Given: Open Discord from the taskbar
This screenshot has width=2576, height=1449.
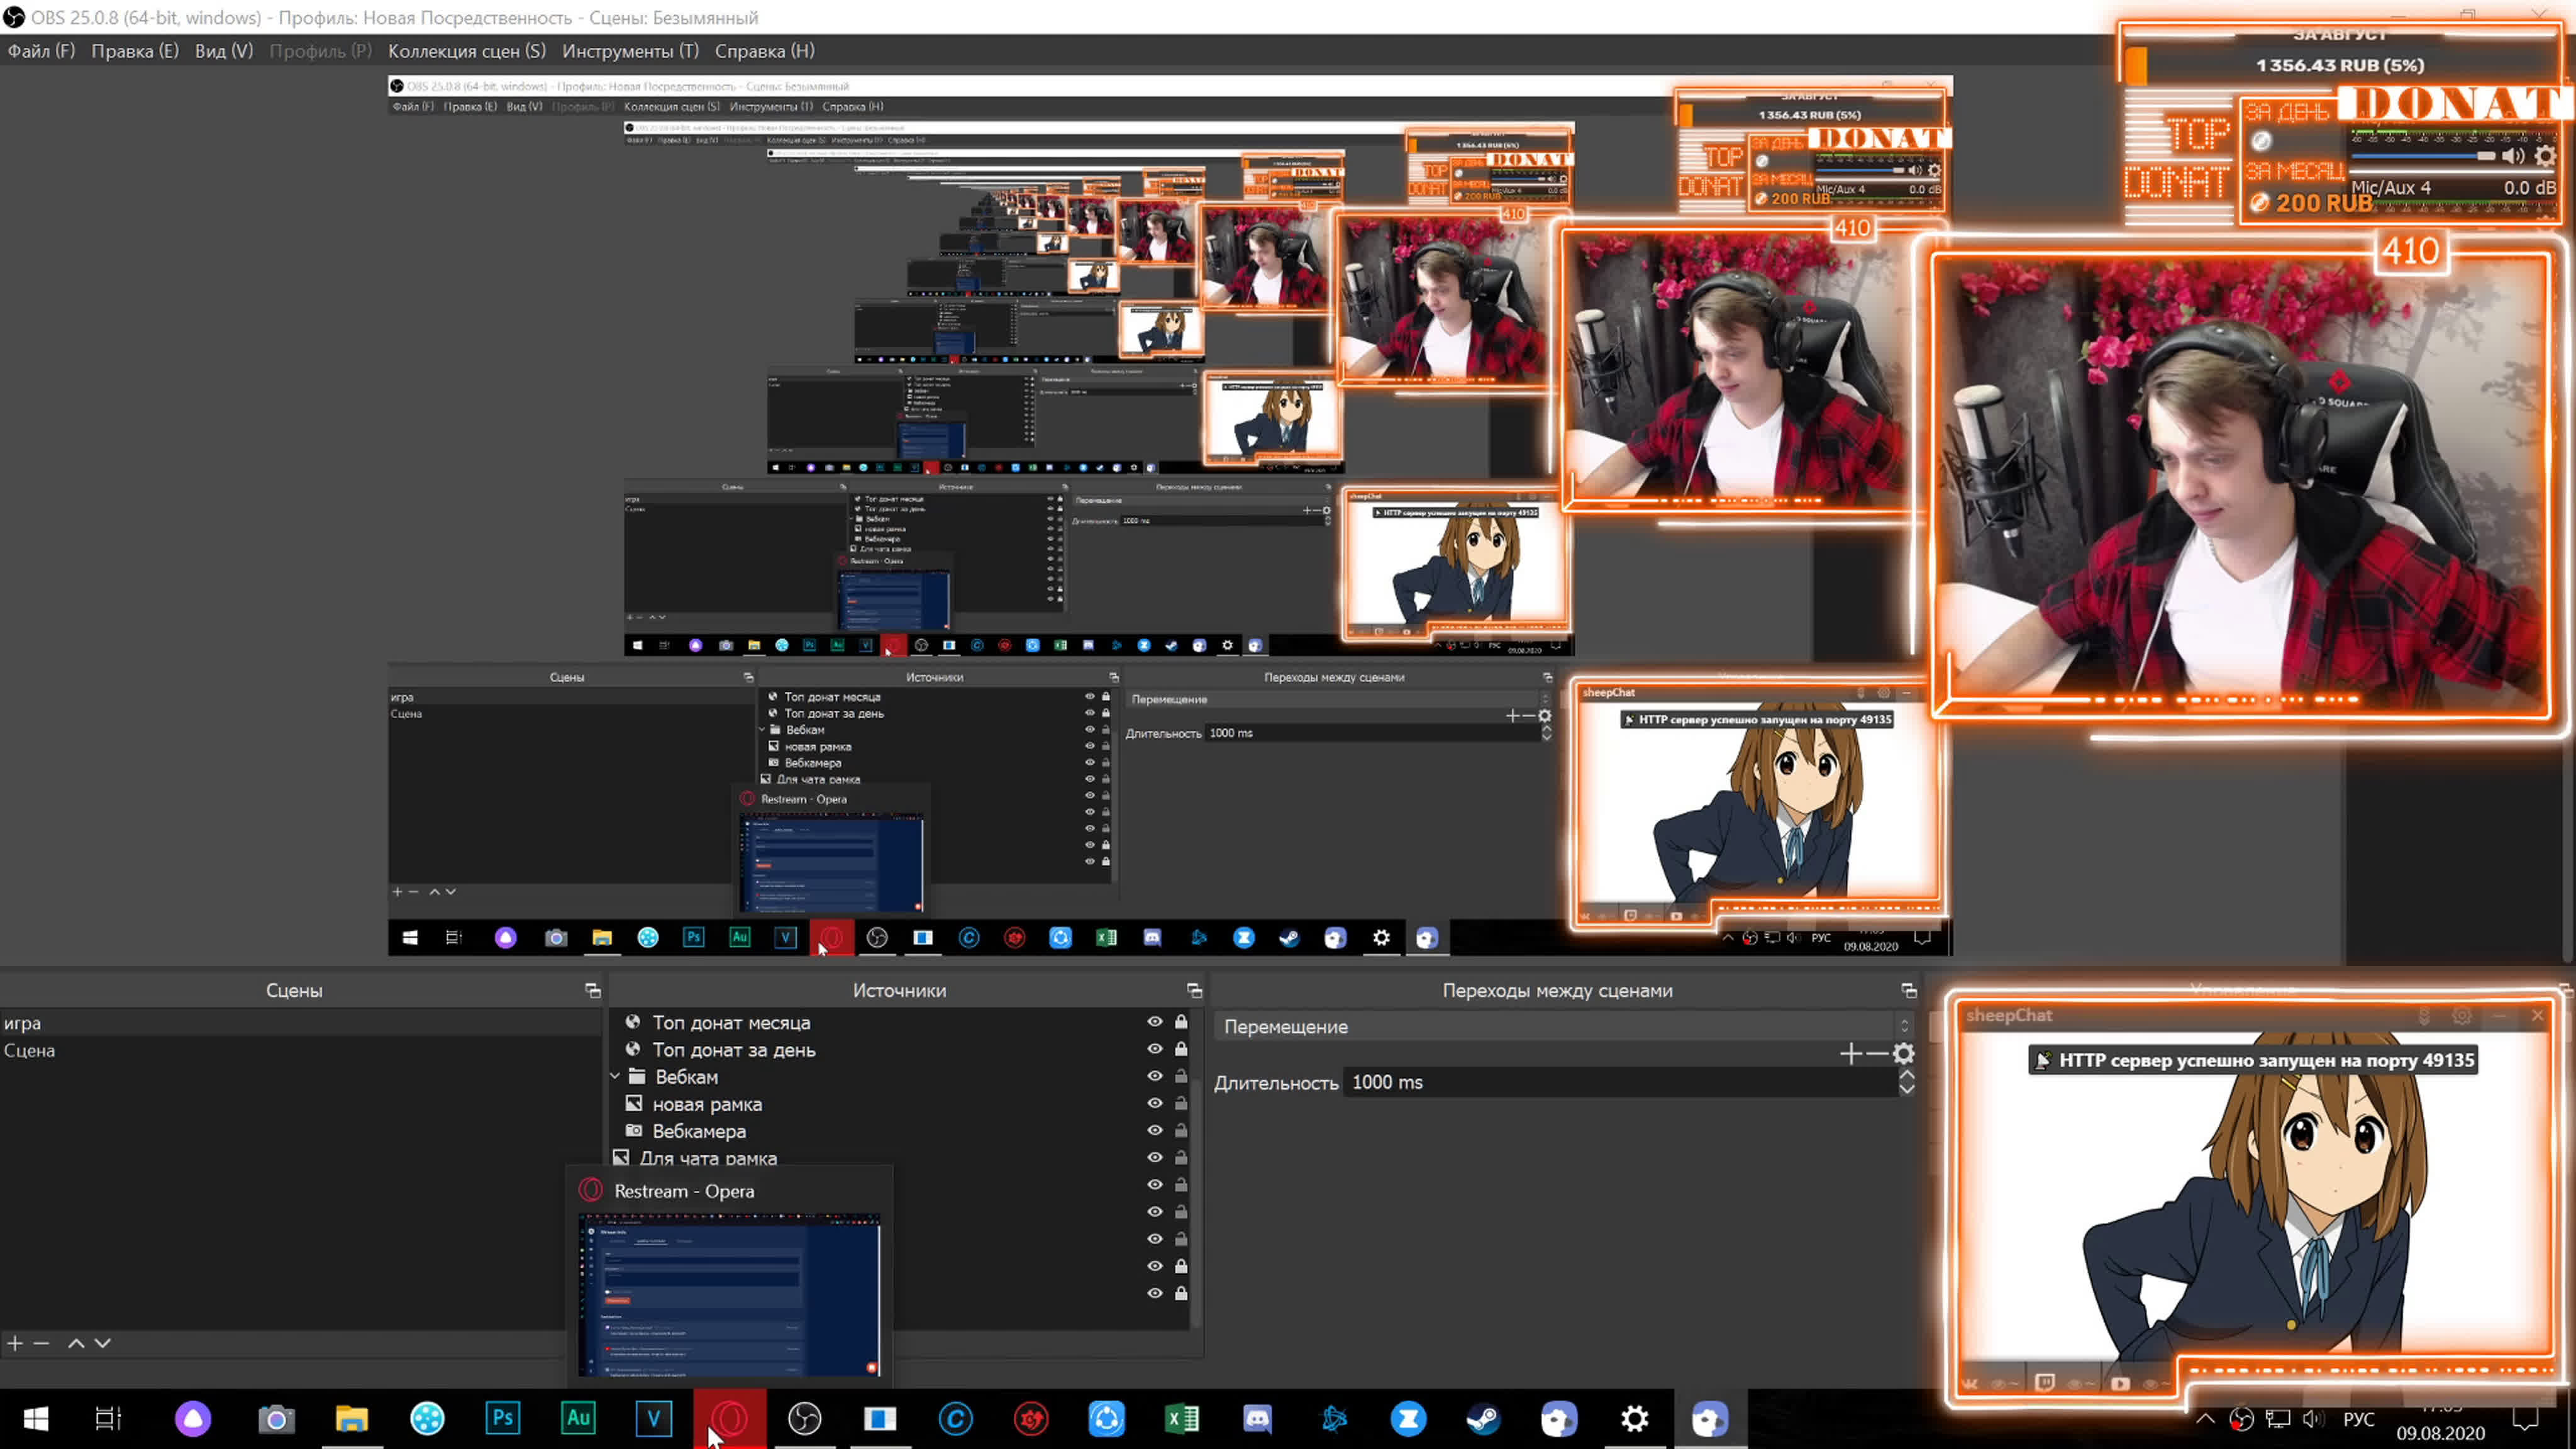Looking at the screenshot, I should 1257,1418.
